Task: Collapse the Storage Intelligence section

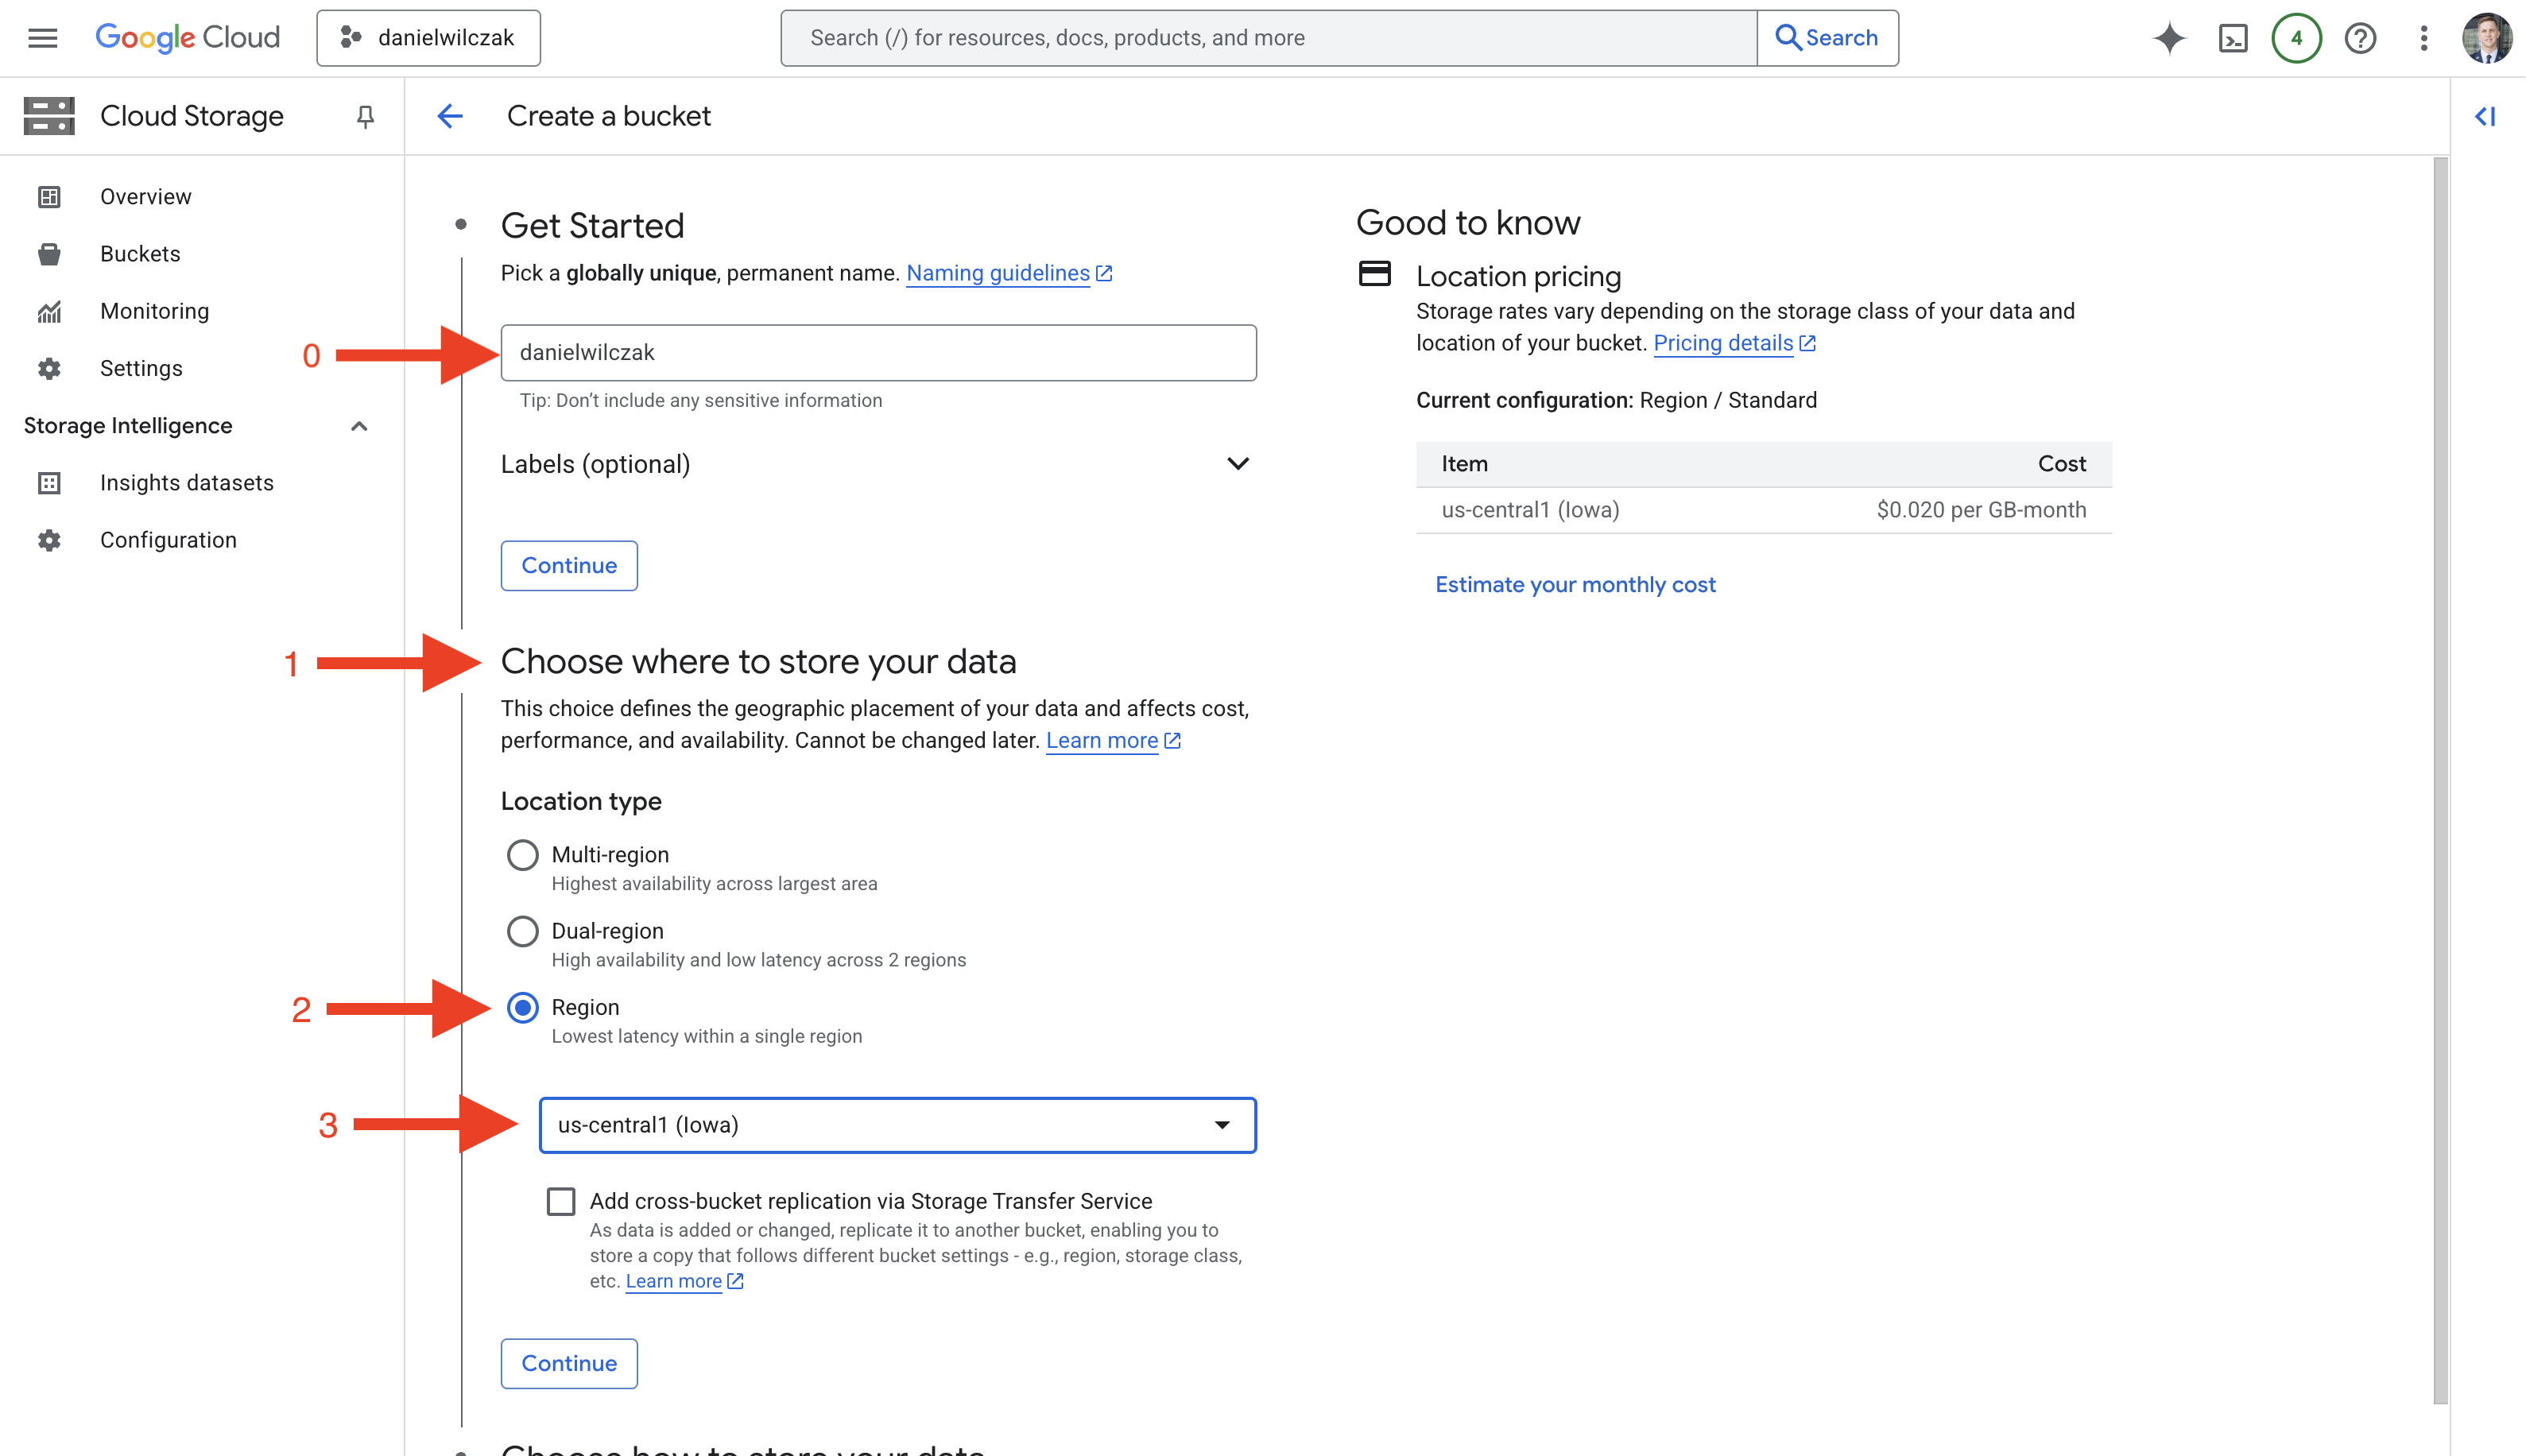Action: pos(359,426)
